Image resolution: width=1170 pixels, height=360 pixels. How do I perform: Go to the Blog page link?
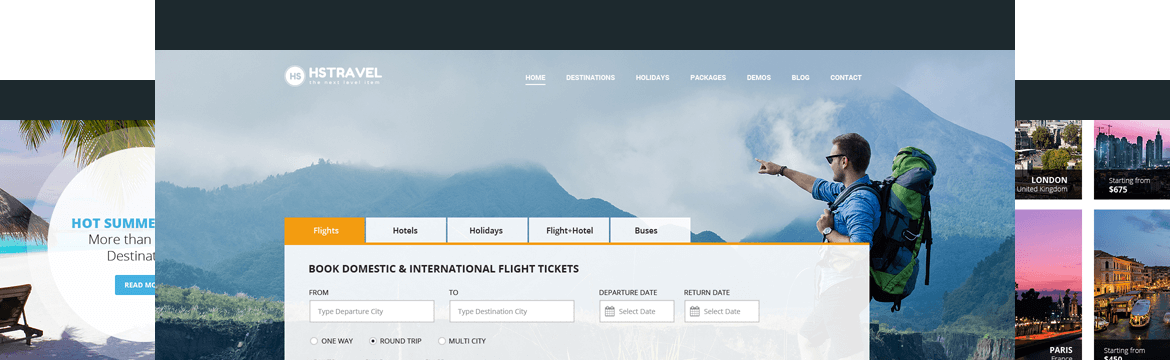801,78
